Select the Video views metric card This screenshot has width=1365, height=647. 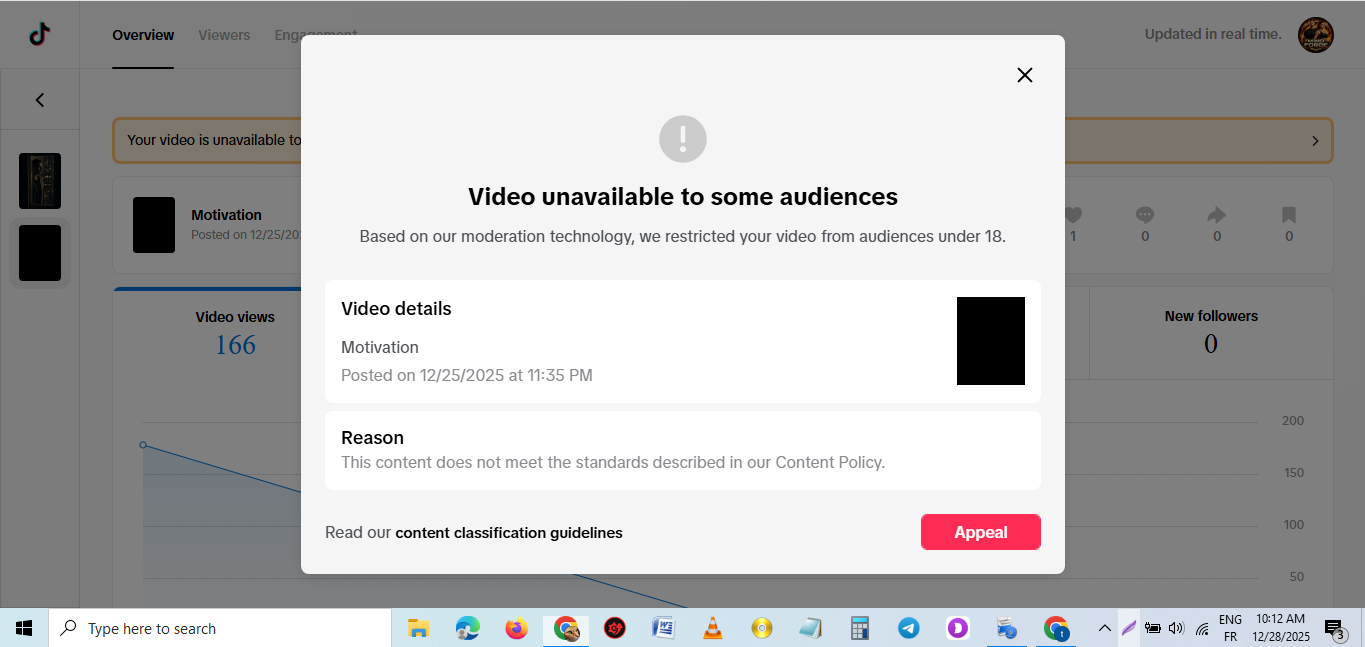pyautogui.click(x=235, y=335)
